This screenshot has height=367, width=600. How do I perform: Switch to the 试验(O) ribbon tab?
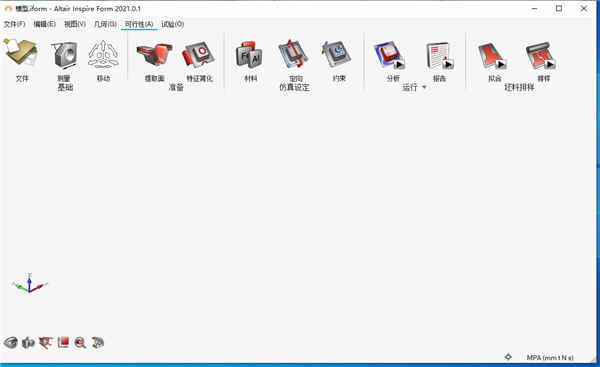pos(173,24)
